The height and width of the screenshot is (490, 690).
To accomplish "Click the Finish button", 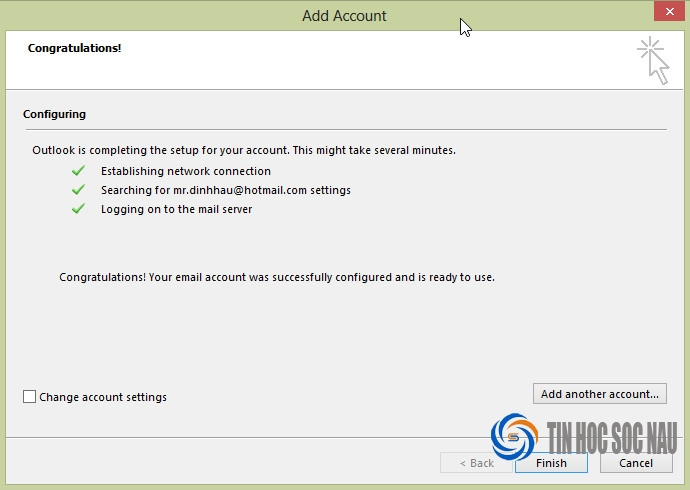I will (x=551, y=463).
